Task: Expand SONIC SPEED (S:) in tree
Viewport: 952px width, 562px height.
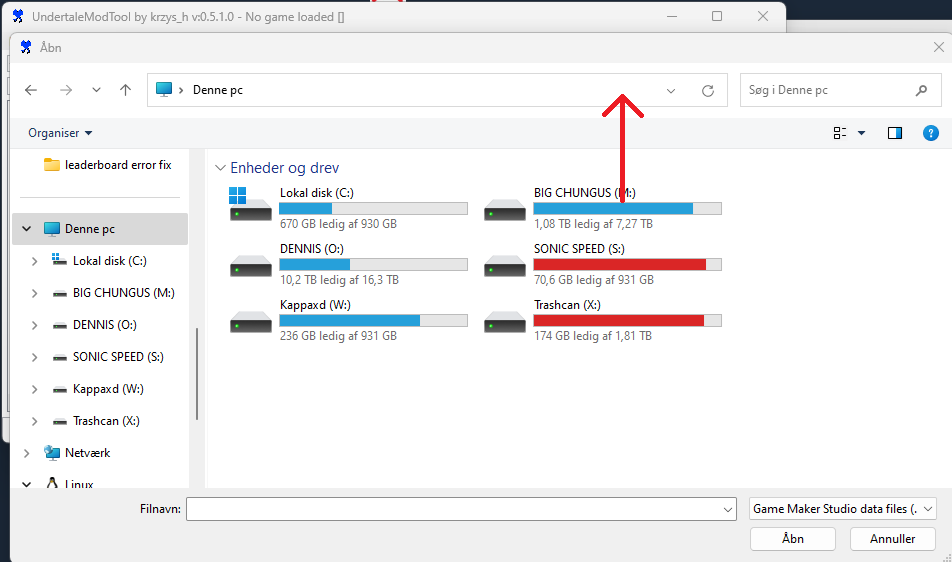Action: point(35,357)
